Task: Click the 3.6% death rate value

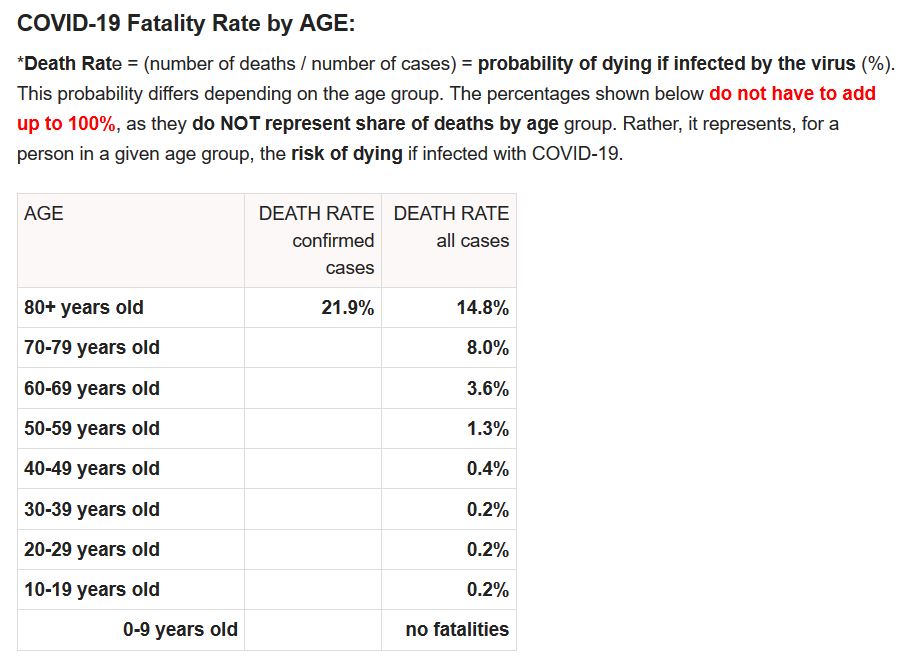Action: coord(488,389)
